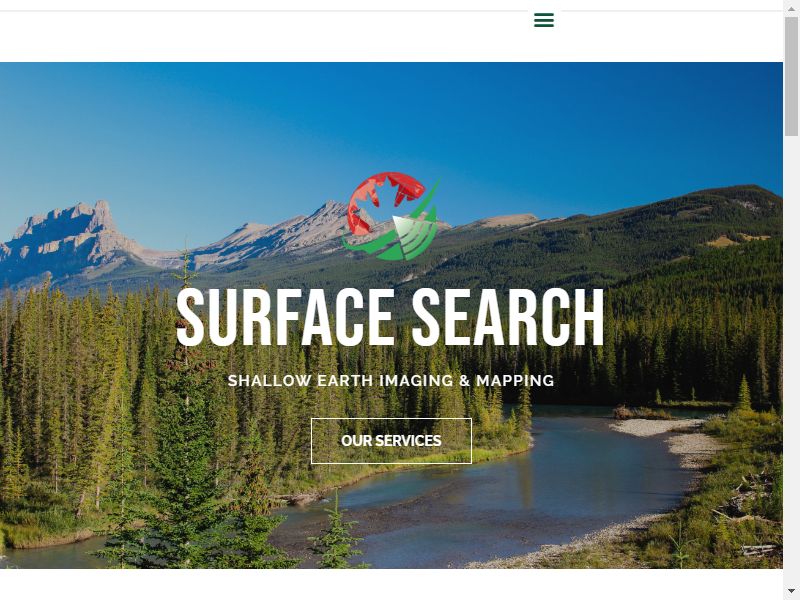
Task: Click the Surface Search maple leaf logo
Action: pyautogui.click(x=391, y=216)
